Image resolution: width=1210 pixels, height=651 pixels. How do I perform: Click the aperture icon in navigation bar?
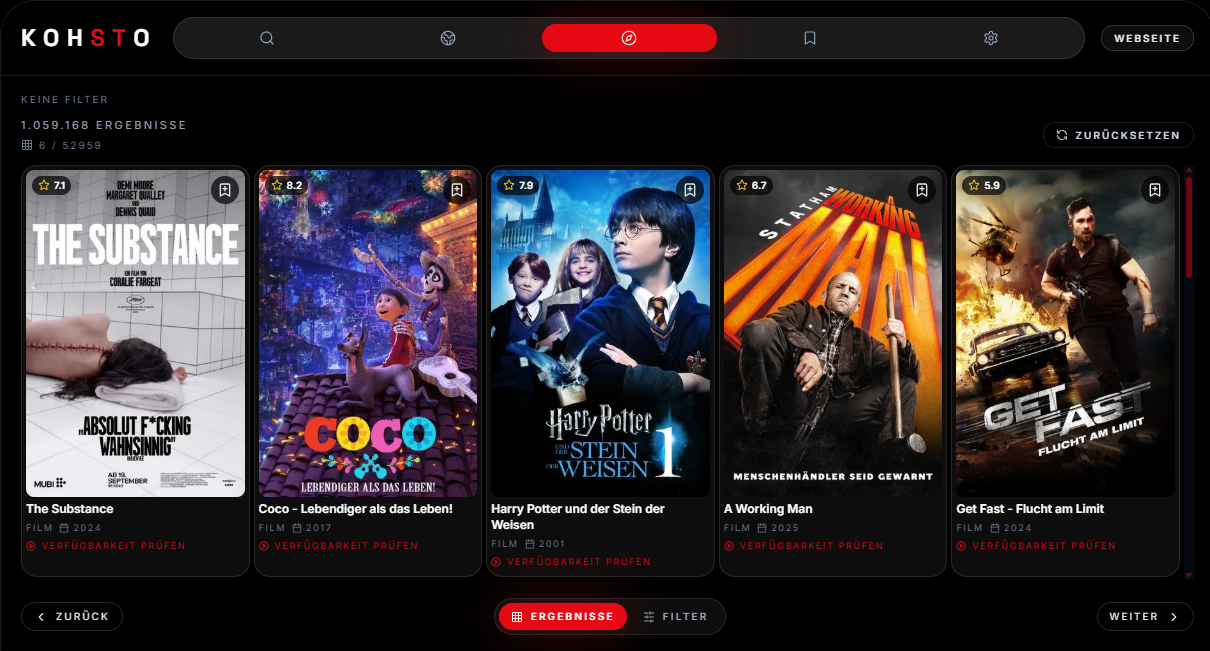tap(448, 38)
